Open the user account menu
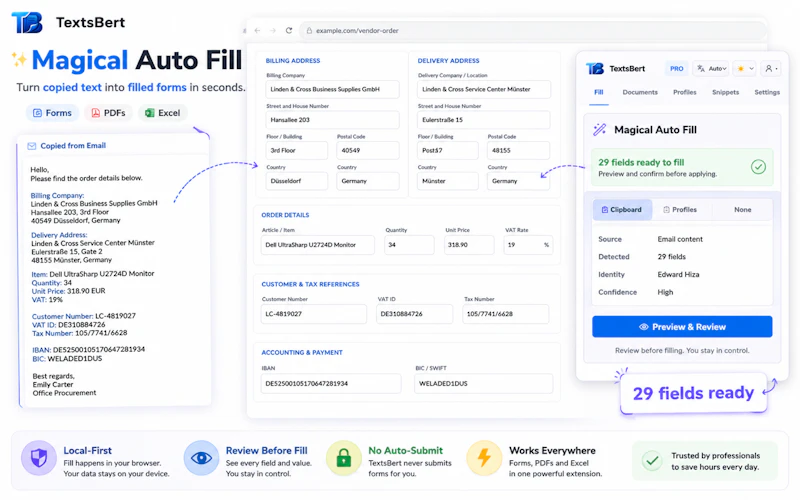Image resolution: width=800 pixels, height=500 pixels. tap(770, 68)
